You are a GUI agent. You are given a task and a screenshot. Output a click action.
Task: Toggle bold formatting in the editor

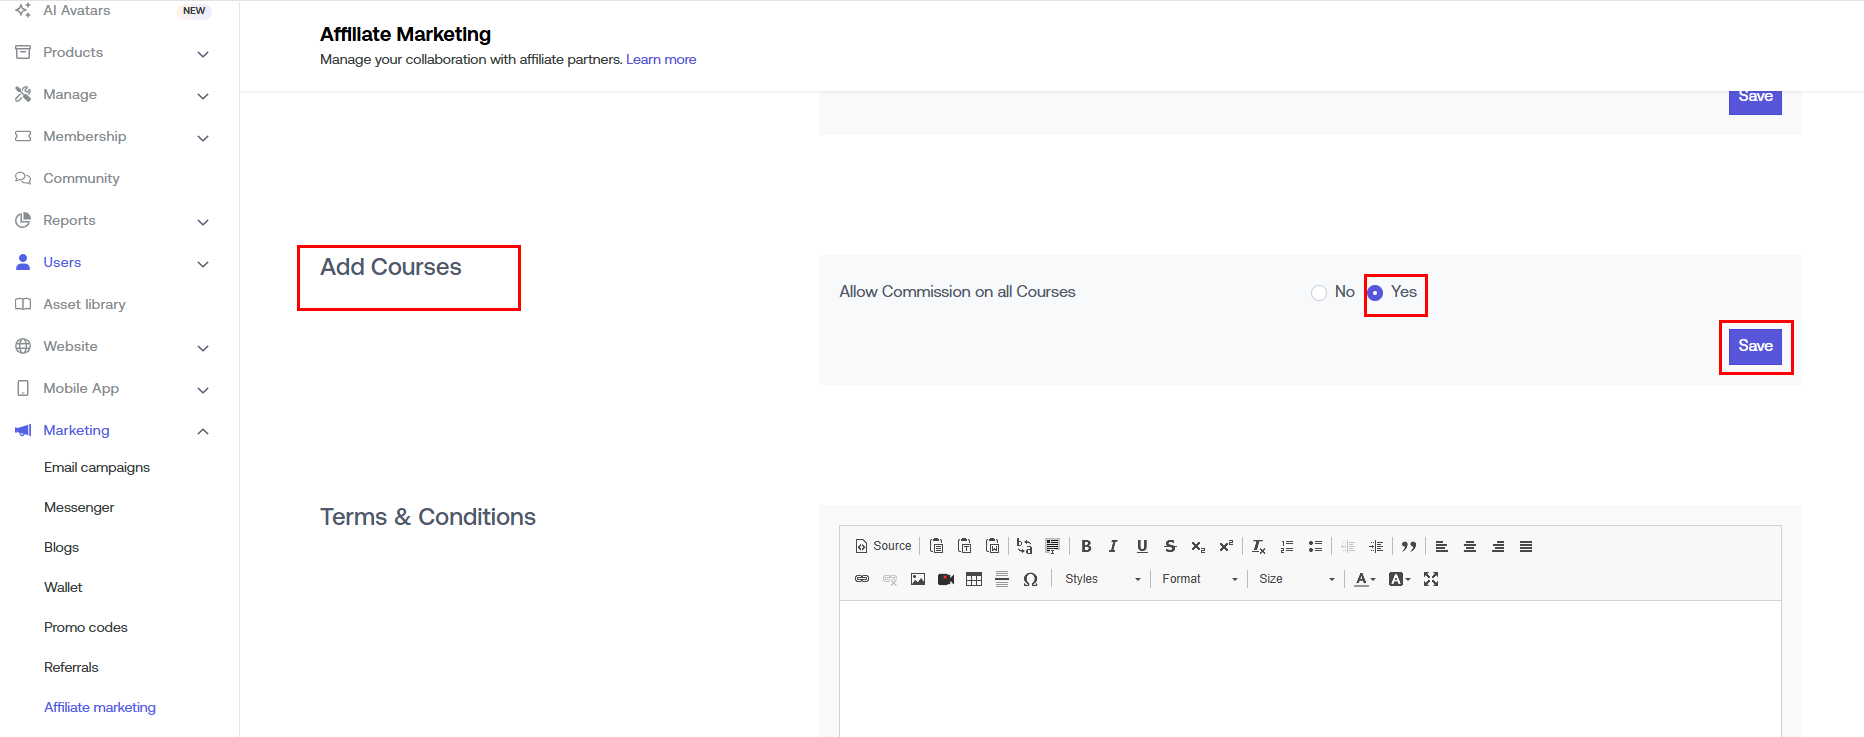[x=1086, y=546]
